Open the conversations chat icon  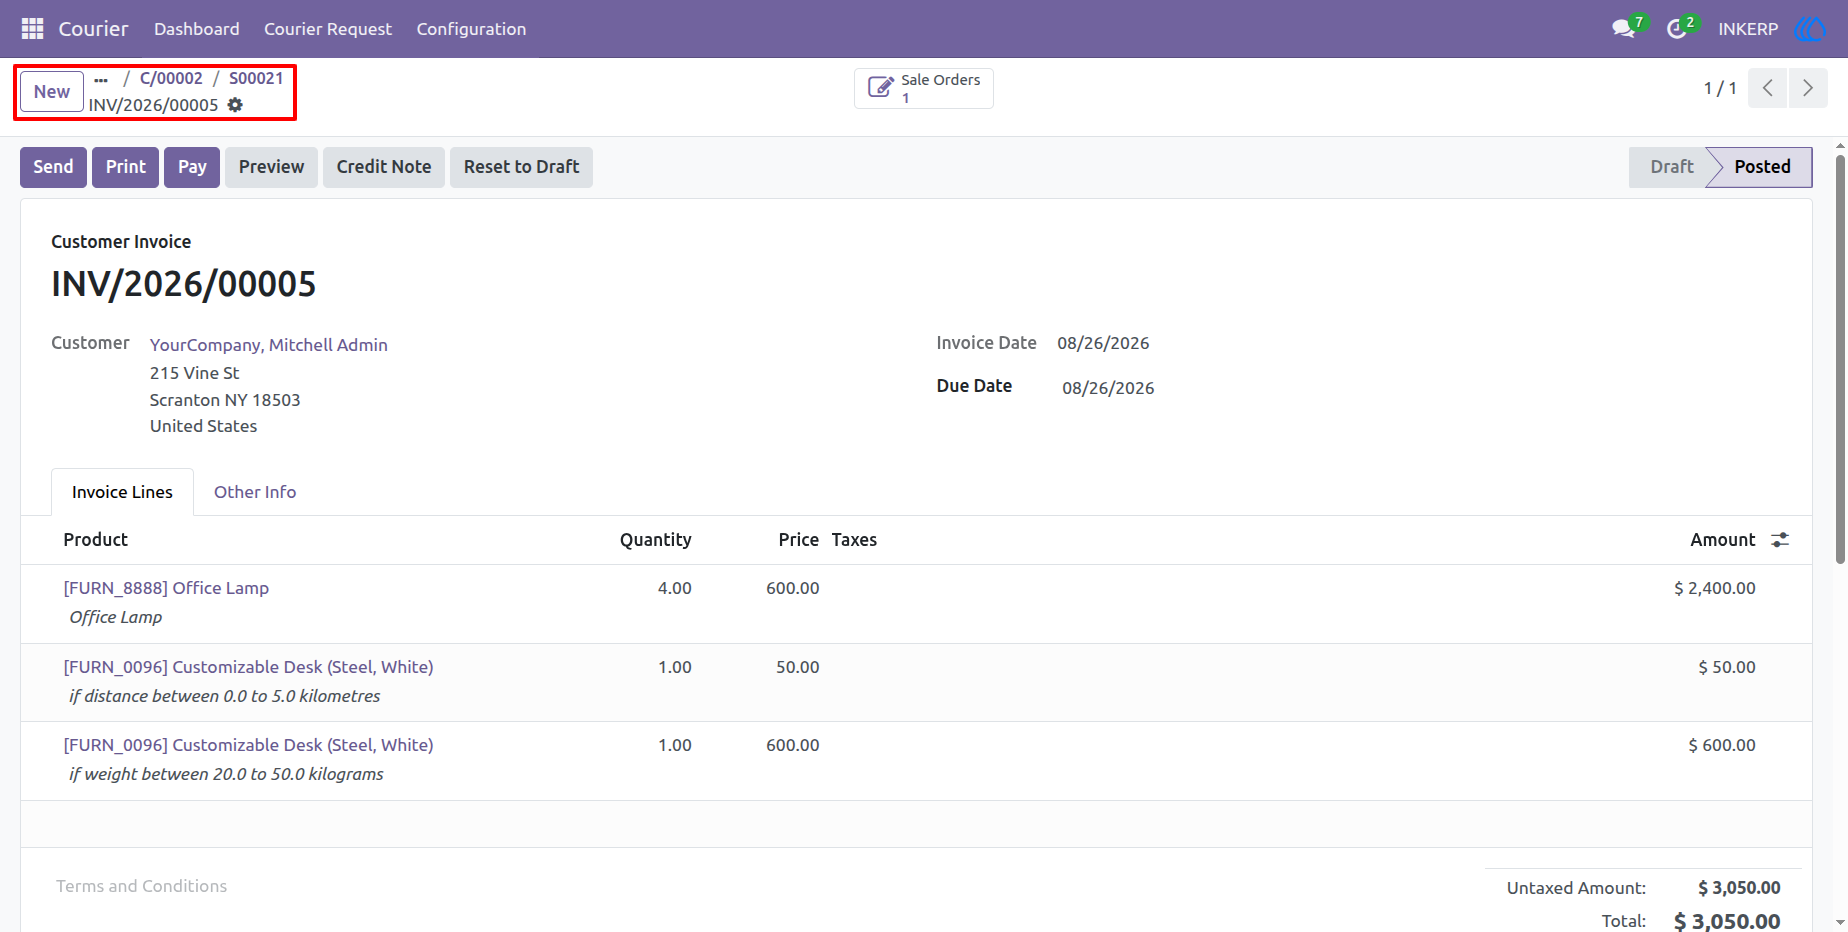point(1623,29)
